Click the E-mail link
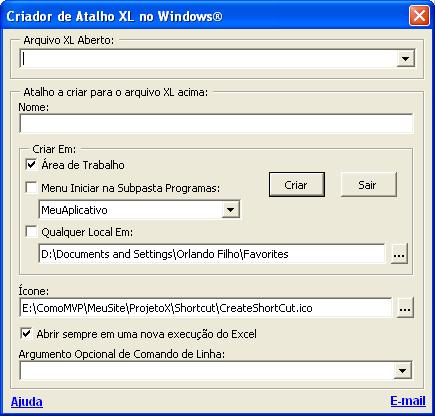The width and height of the screenshot is (435, 416). (408, 401)
